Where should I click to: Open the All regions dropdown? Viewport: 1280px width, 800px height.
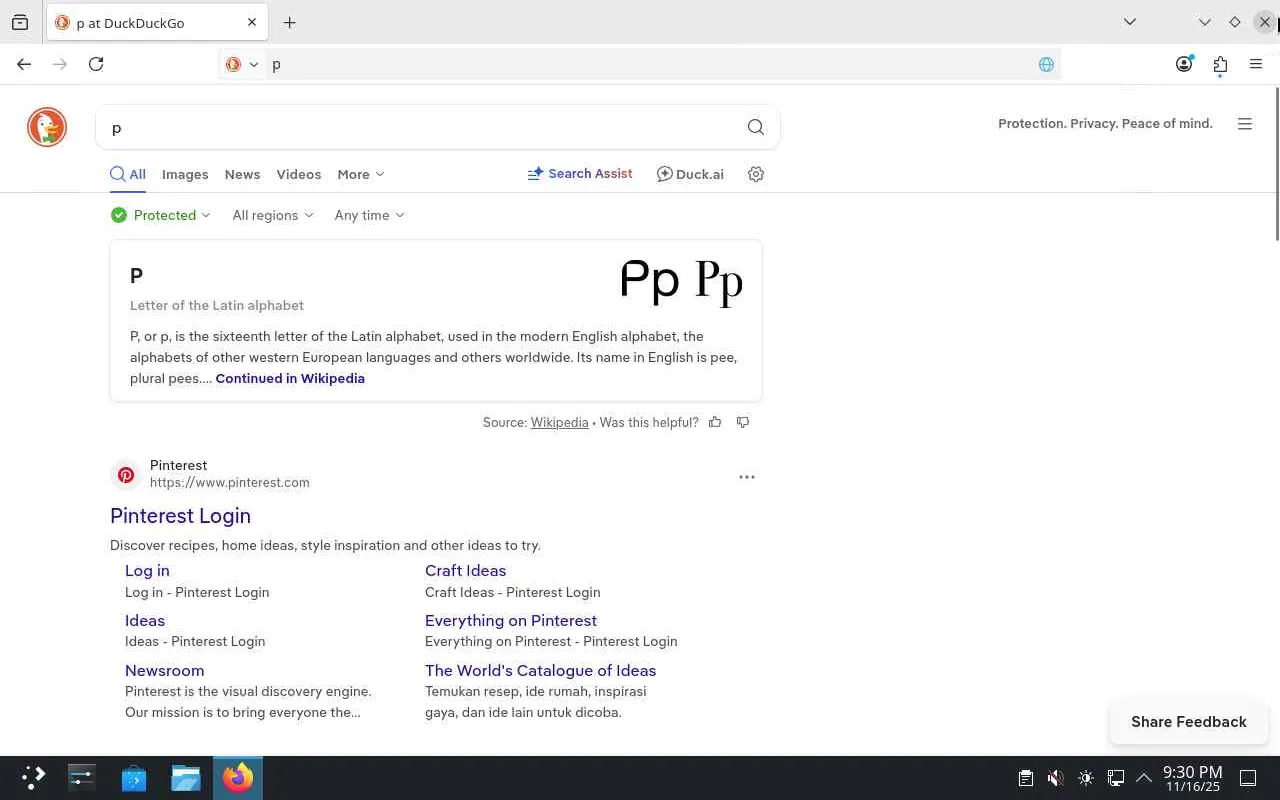pos(273,215)
